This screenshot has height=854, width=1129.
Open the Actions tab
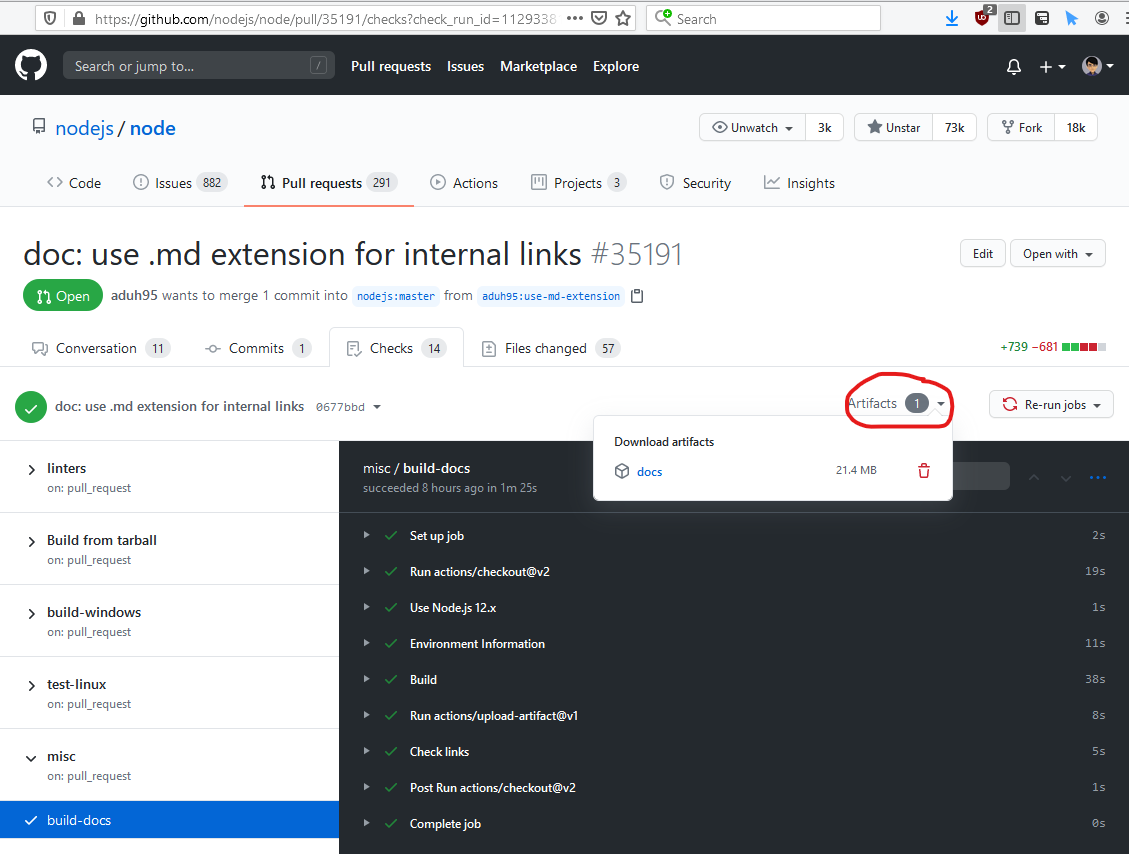pyautogui.click(x=464, y=183)
